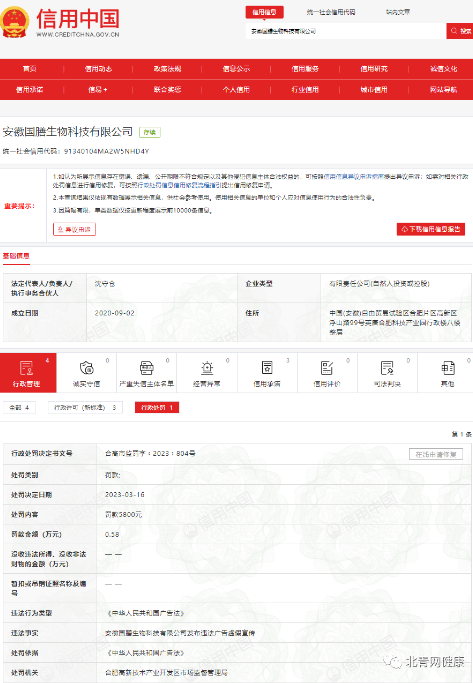Open the 政策法规 navigation item
The image size is (473, 683).
[x=167, y=69]
